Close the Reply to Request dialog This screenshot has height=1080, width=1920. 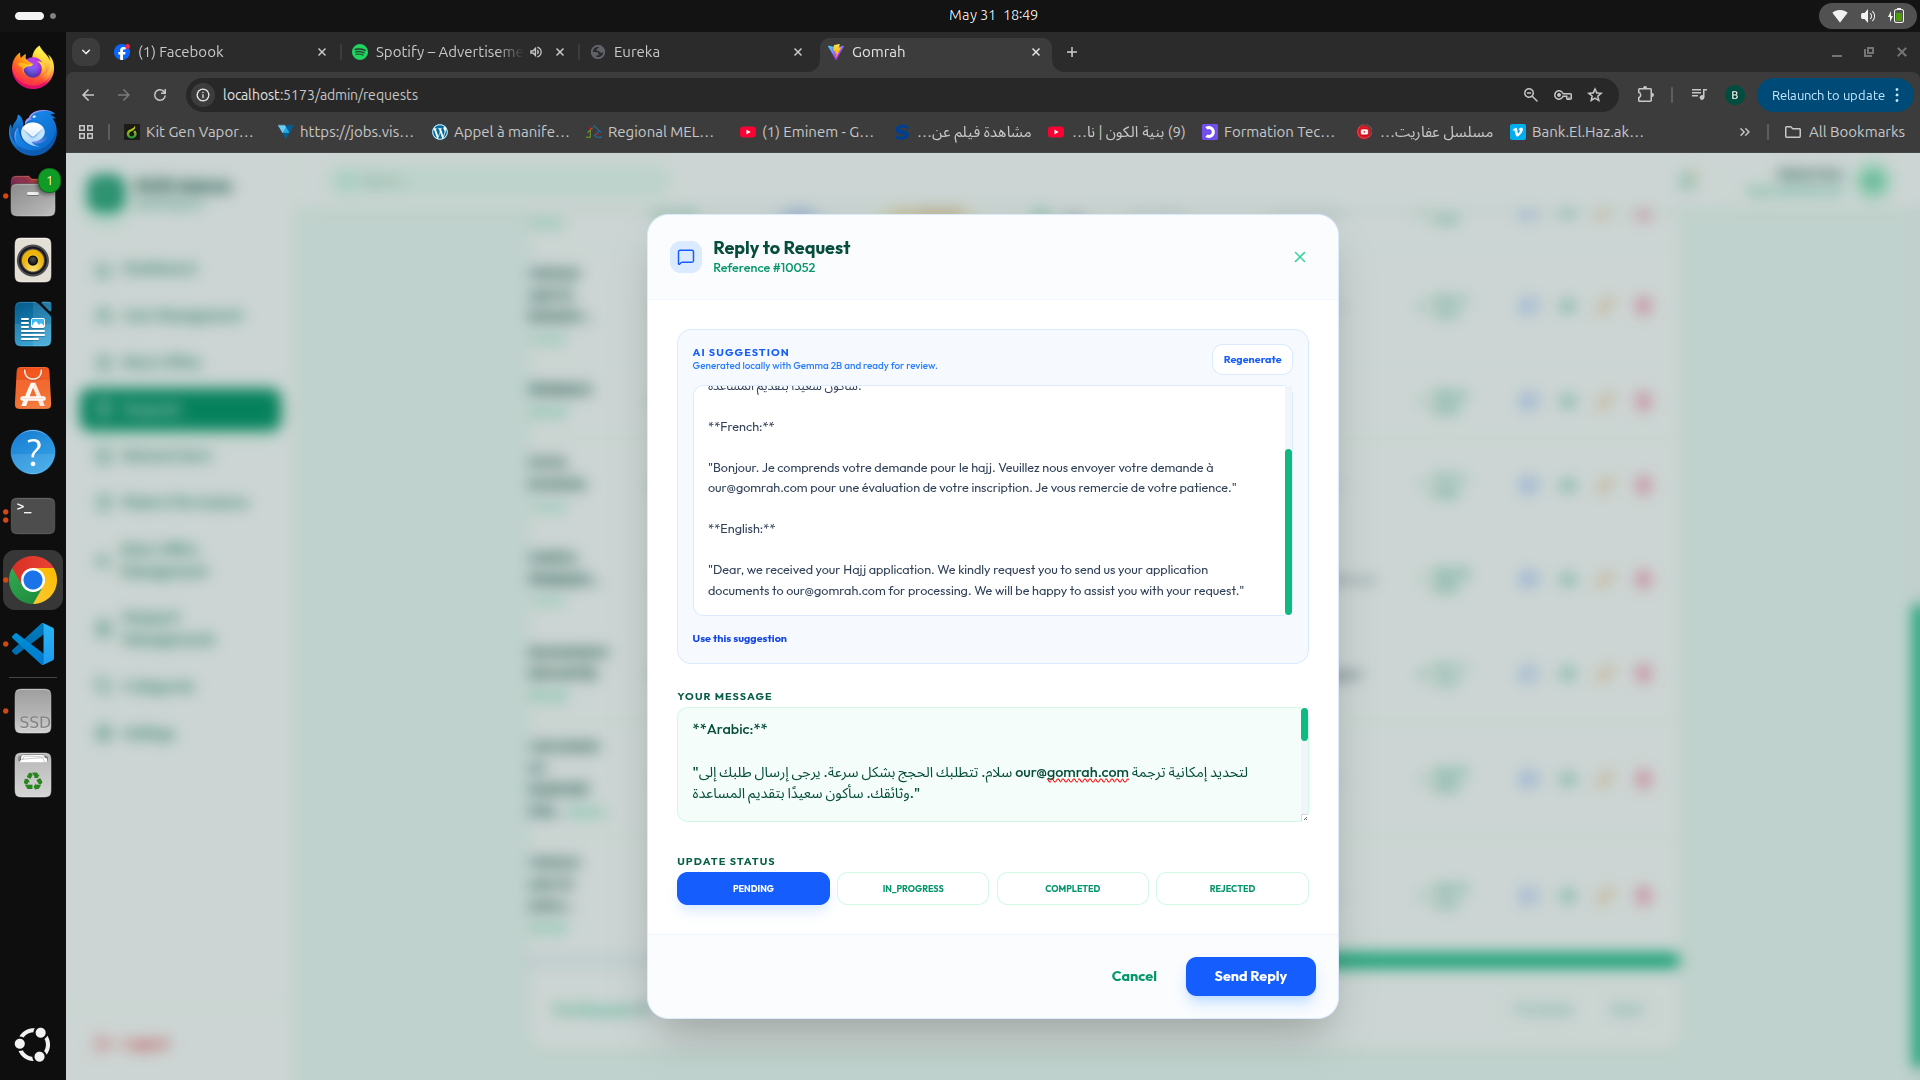pyautogui.click(x=1299, y=257)
